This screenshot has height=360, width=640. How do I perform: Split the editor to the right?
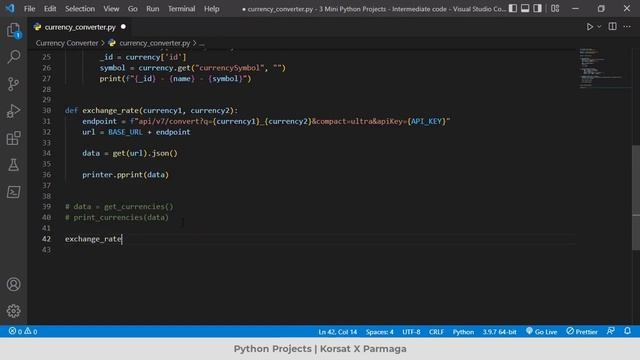click(612, 27)
